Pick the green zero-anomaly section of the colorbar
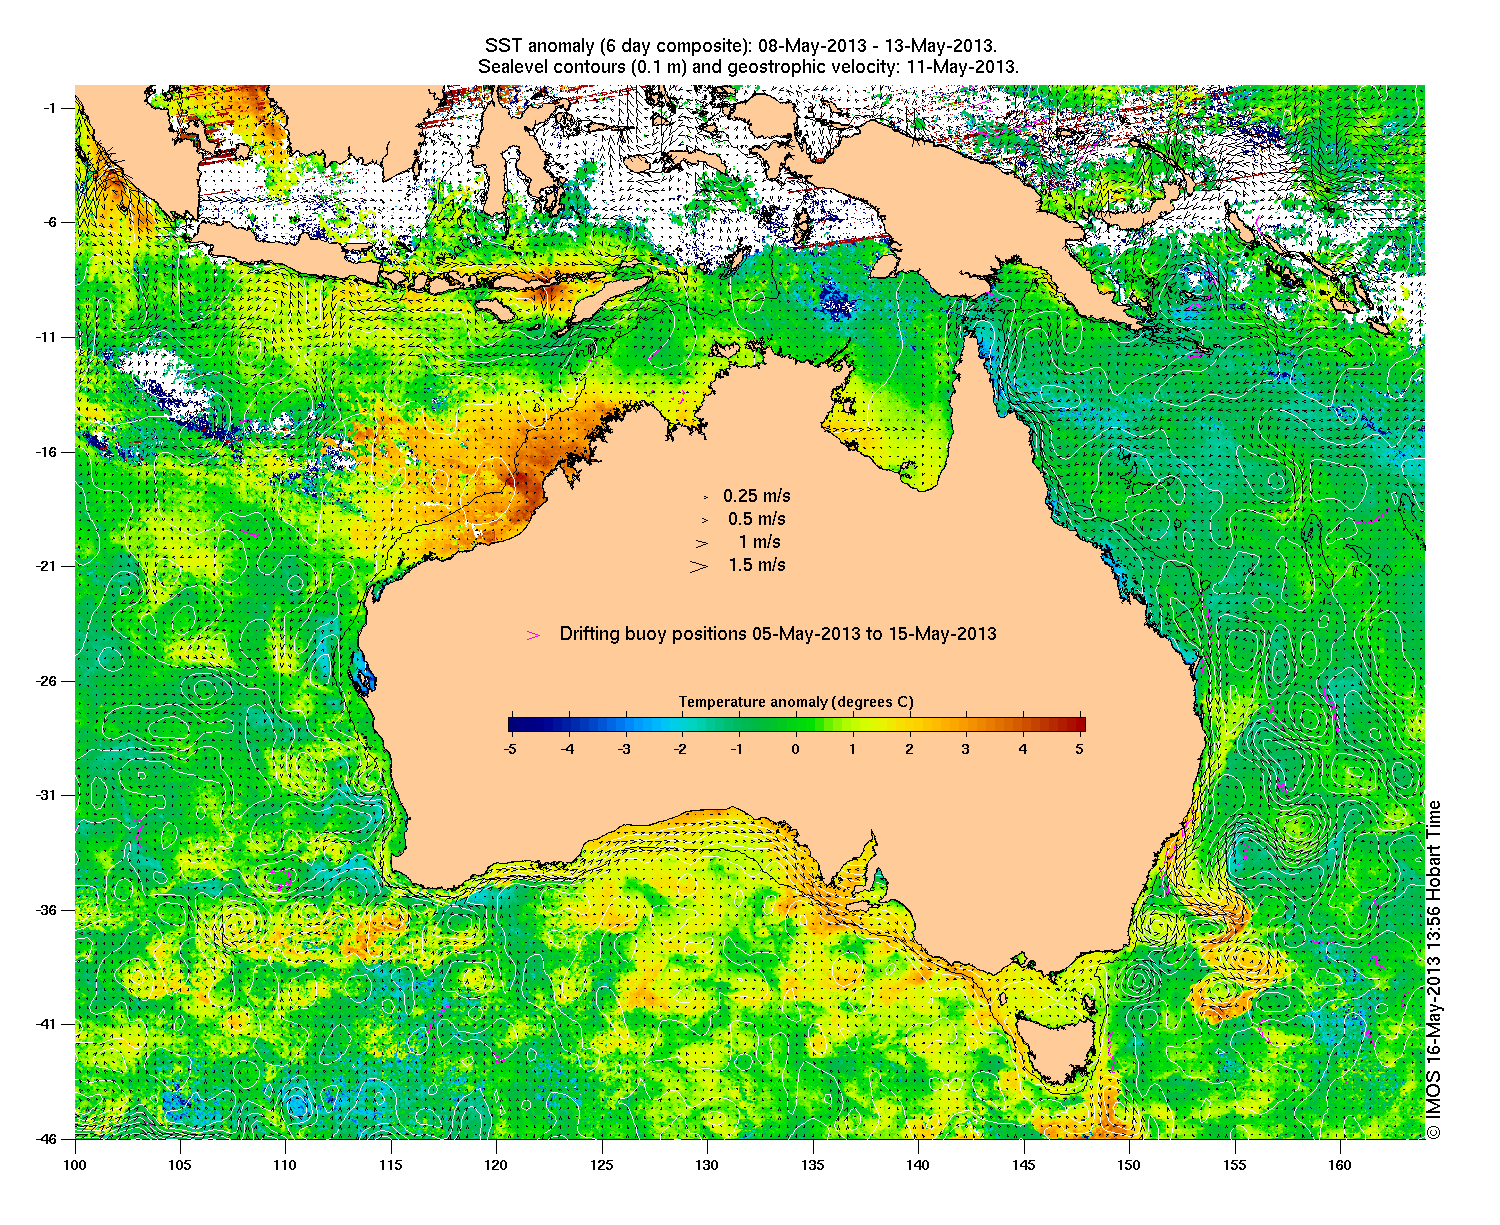Screen dimensions: 1500x1225 coord(796,725)
